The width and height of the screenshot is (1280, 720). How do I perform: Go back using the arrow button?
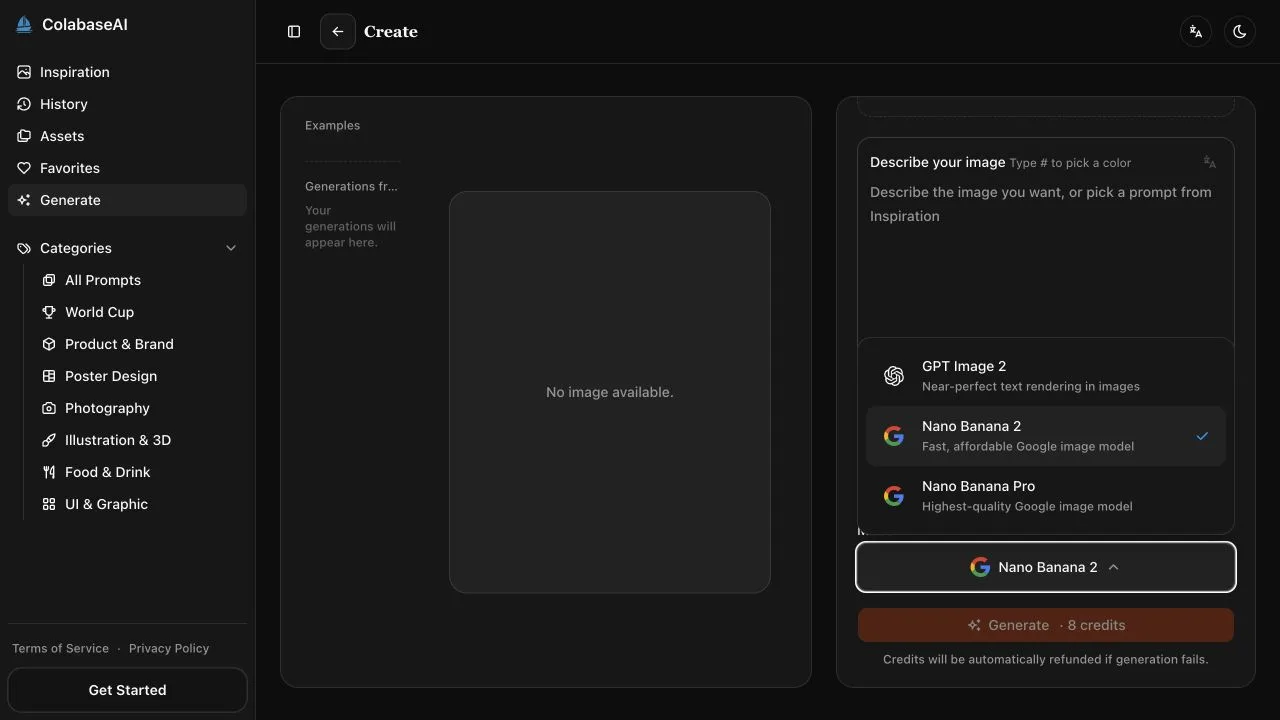[338, 32]
